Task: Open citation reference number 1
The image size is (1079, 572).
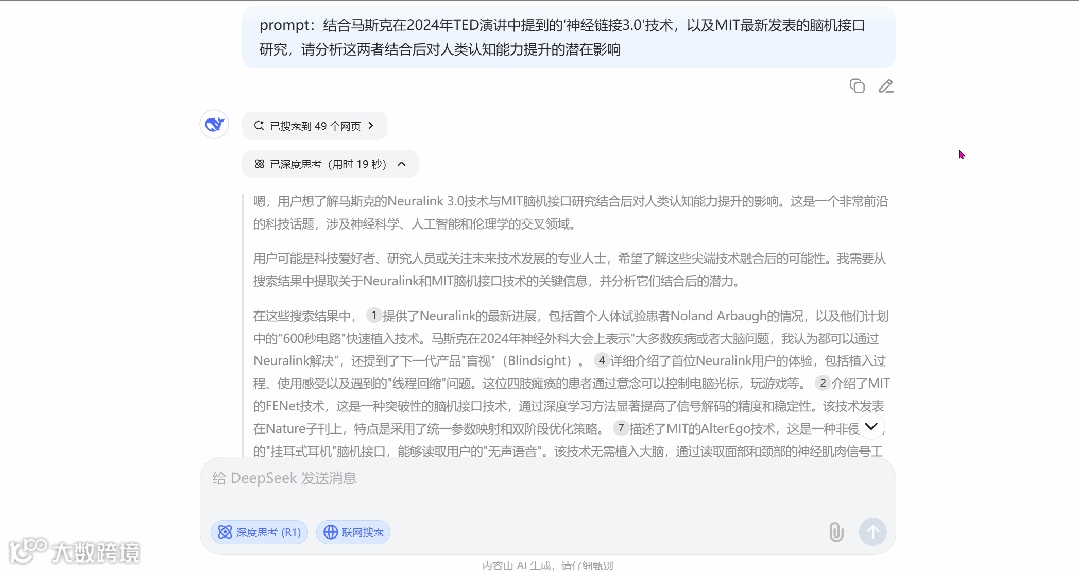Action: click(373, 315)
